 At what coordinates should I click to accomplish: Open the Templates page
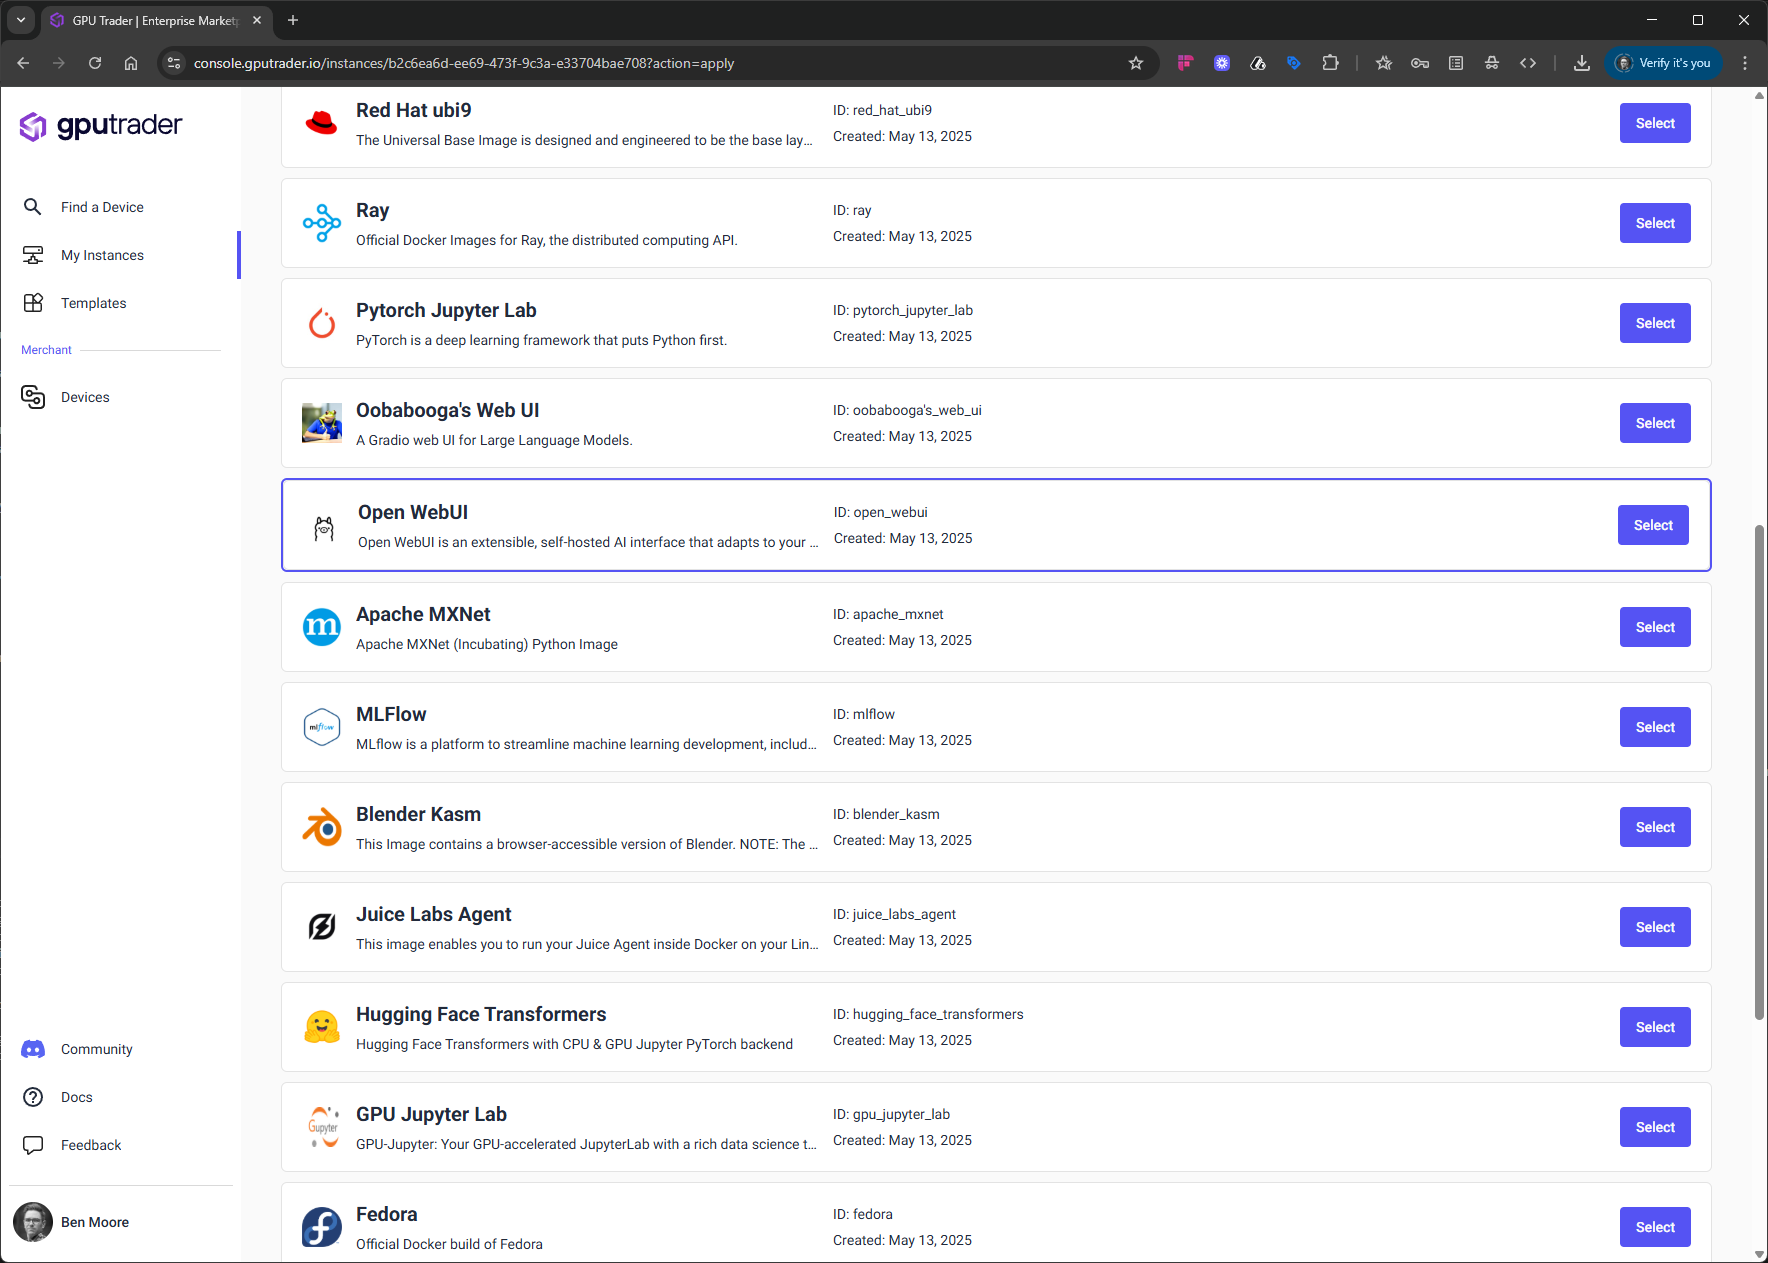click(93, 303)
